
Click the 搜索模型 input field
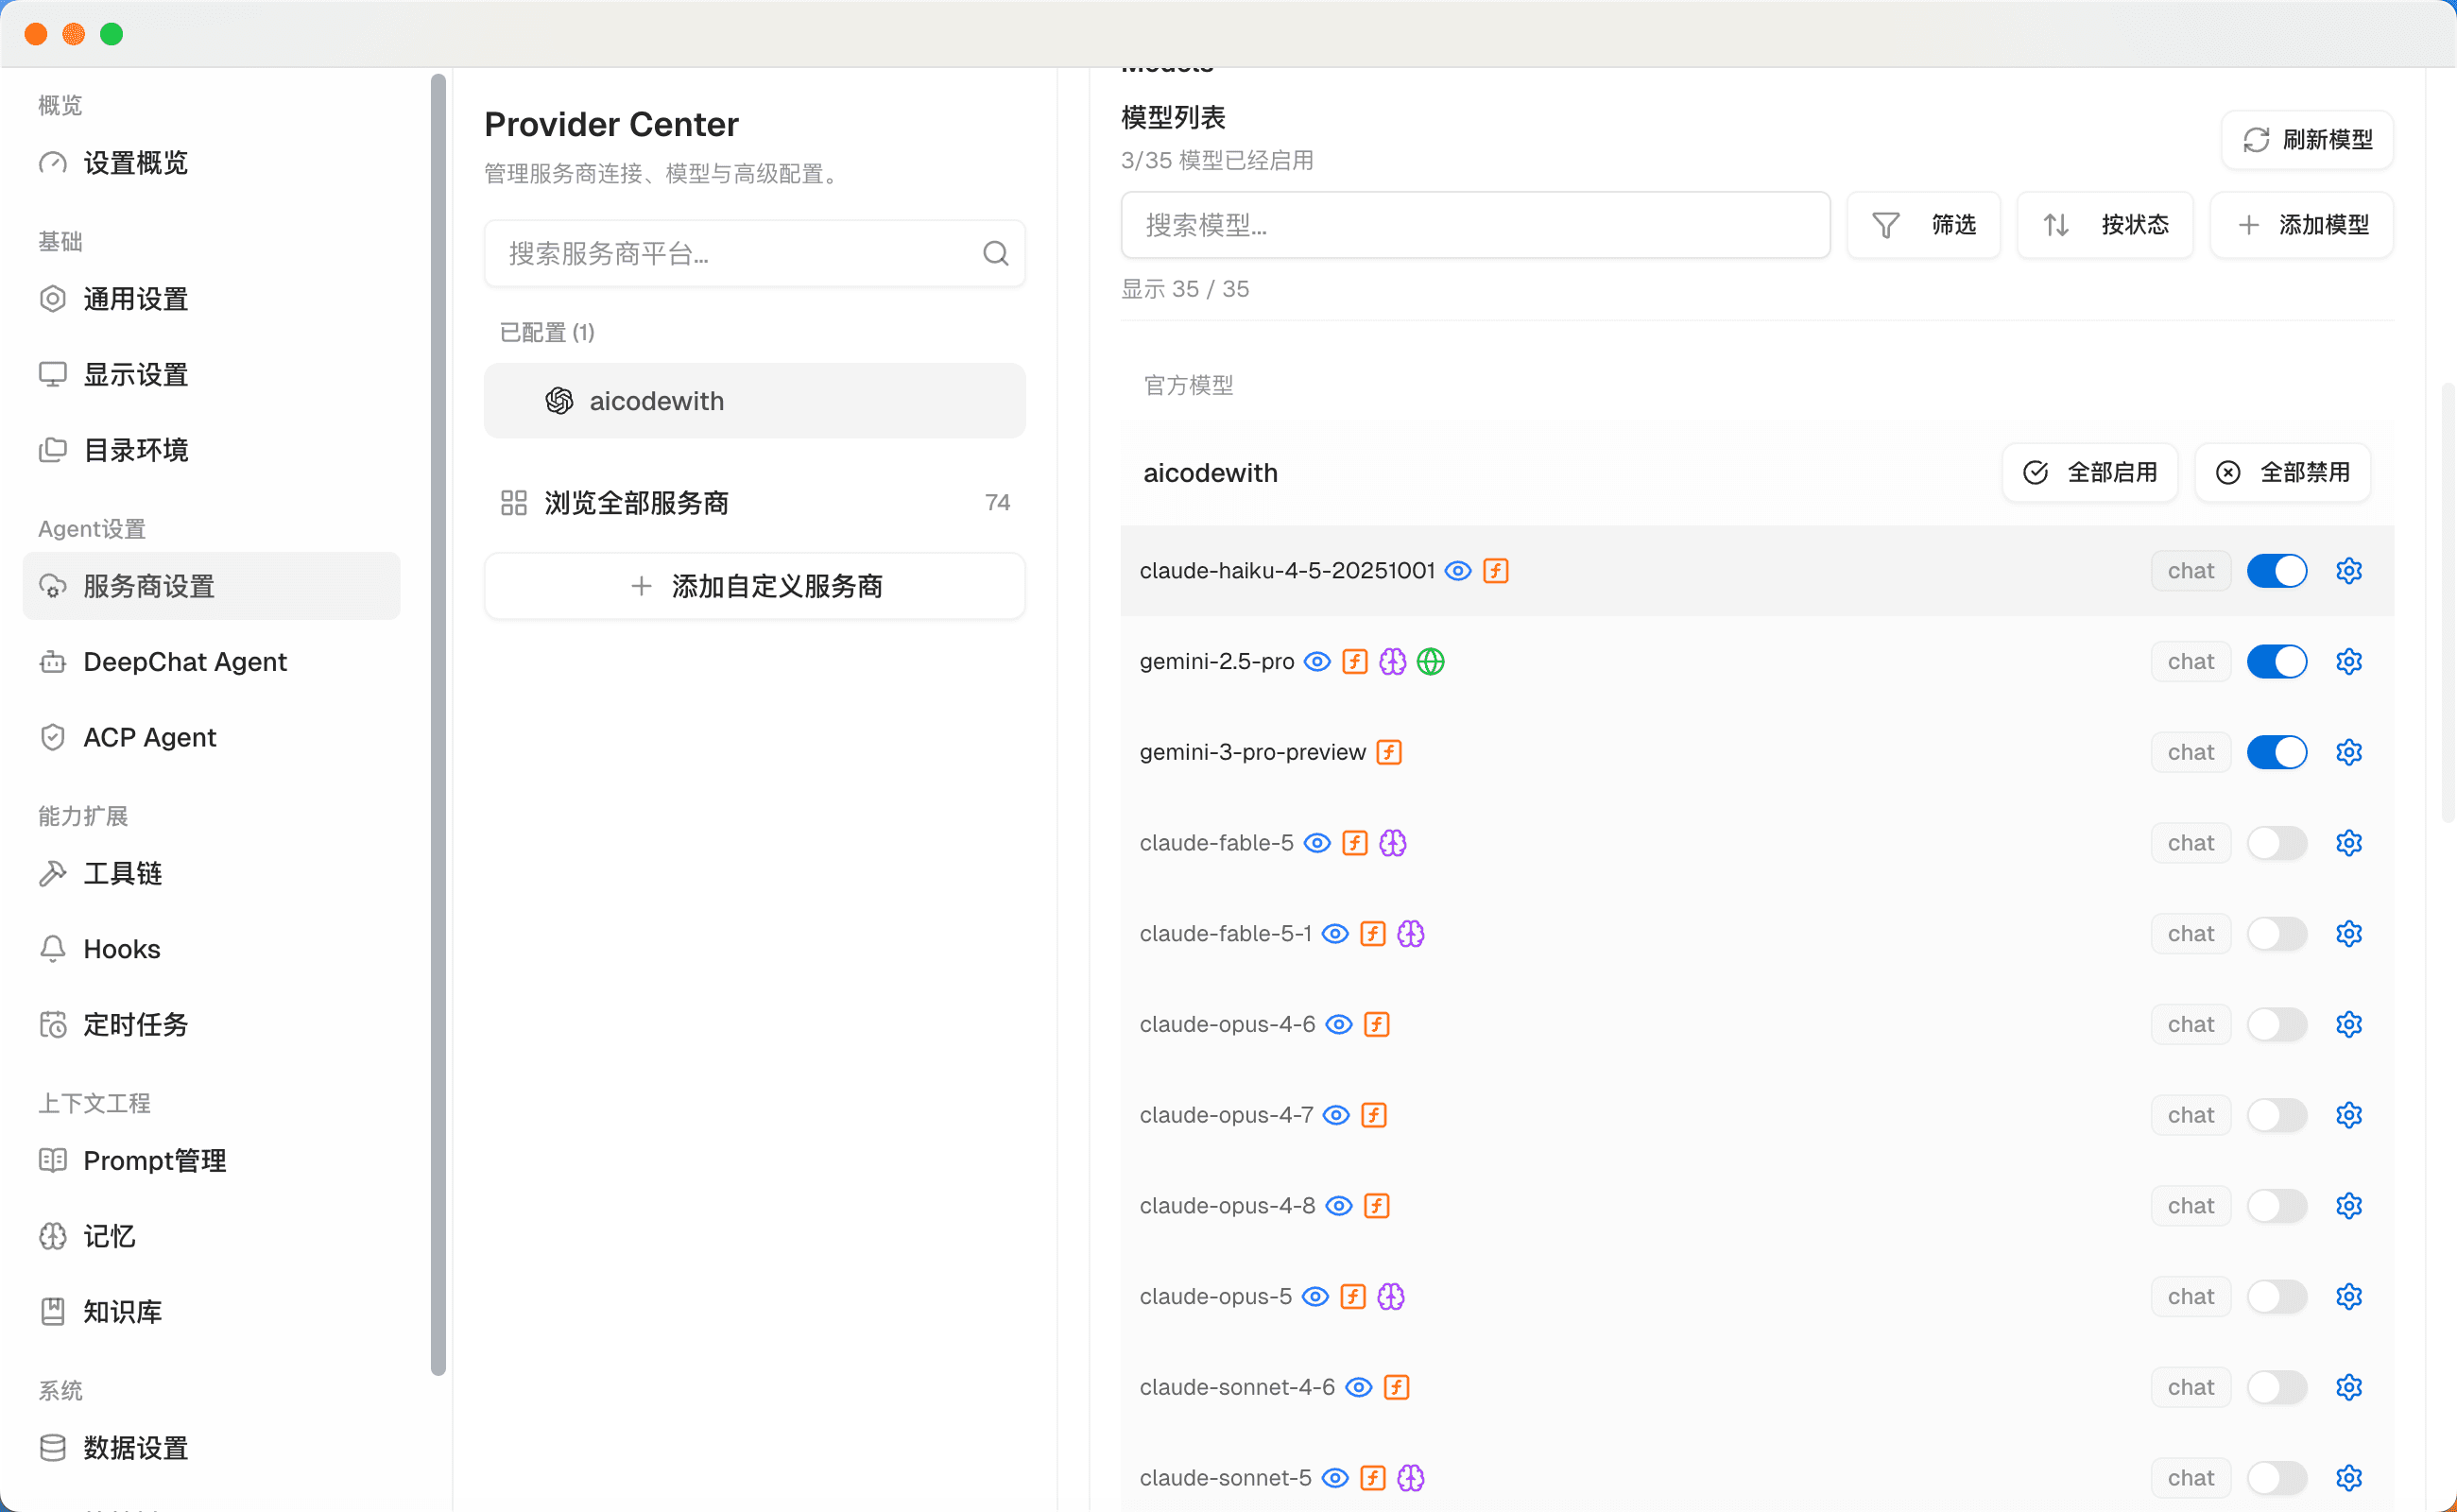(x=1475, y=225)
